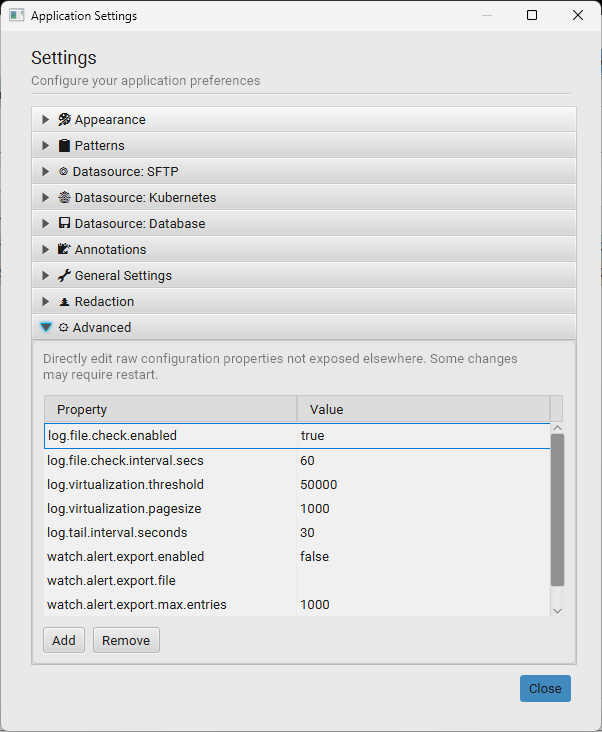602x732 pixels.
Task: Expand the Appearance section arrow
Action: click(x=45, y=120)
